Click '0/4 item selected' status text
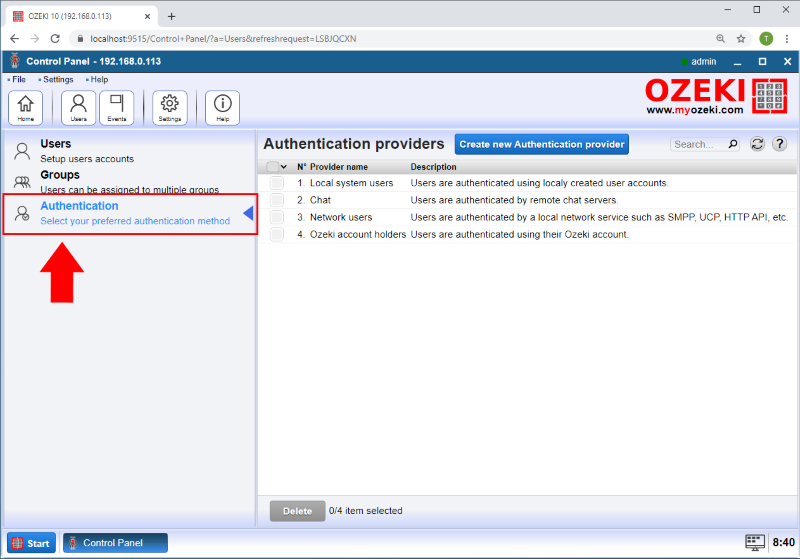This screenshot has width=800, height=559. (366, 511)
